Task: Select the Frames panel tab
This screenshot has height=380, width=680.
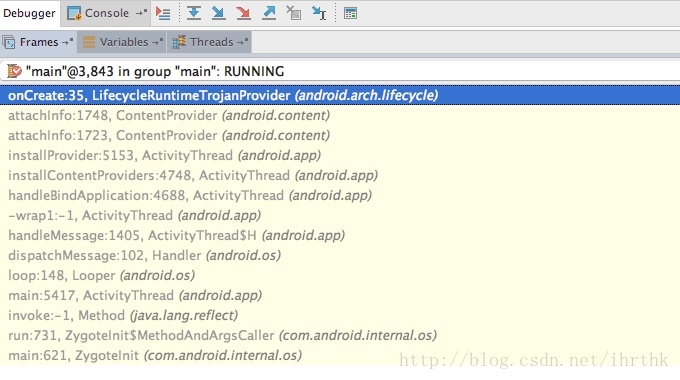Action: 38,42
